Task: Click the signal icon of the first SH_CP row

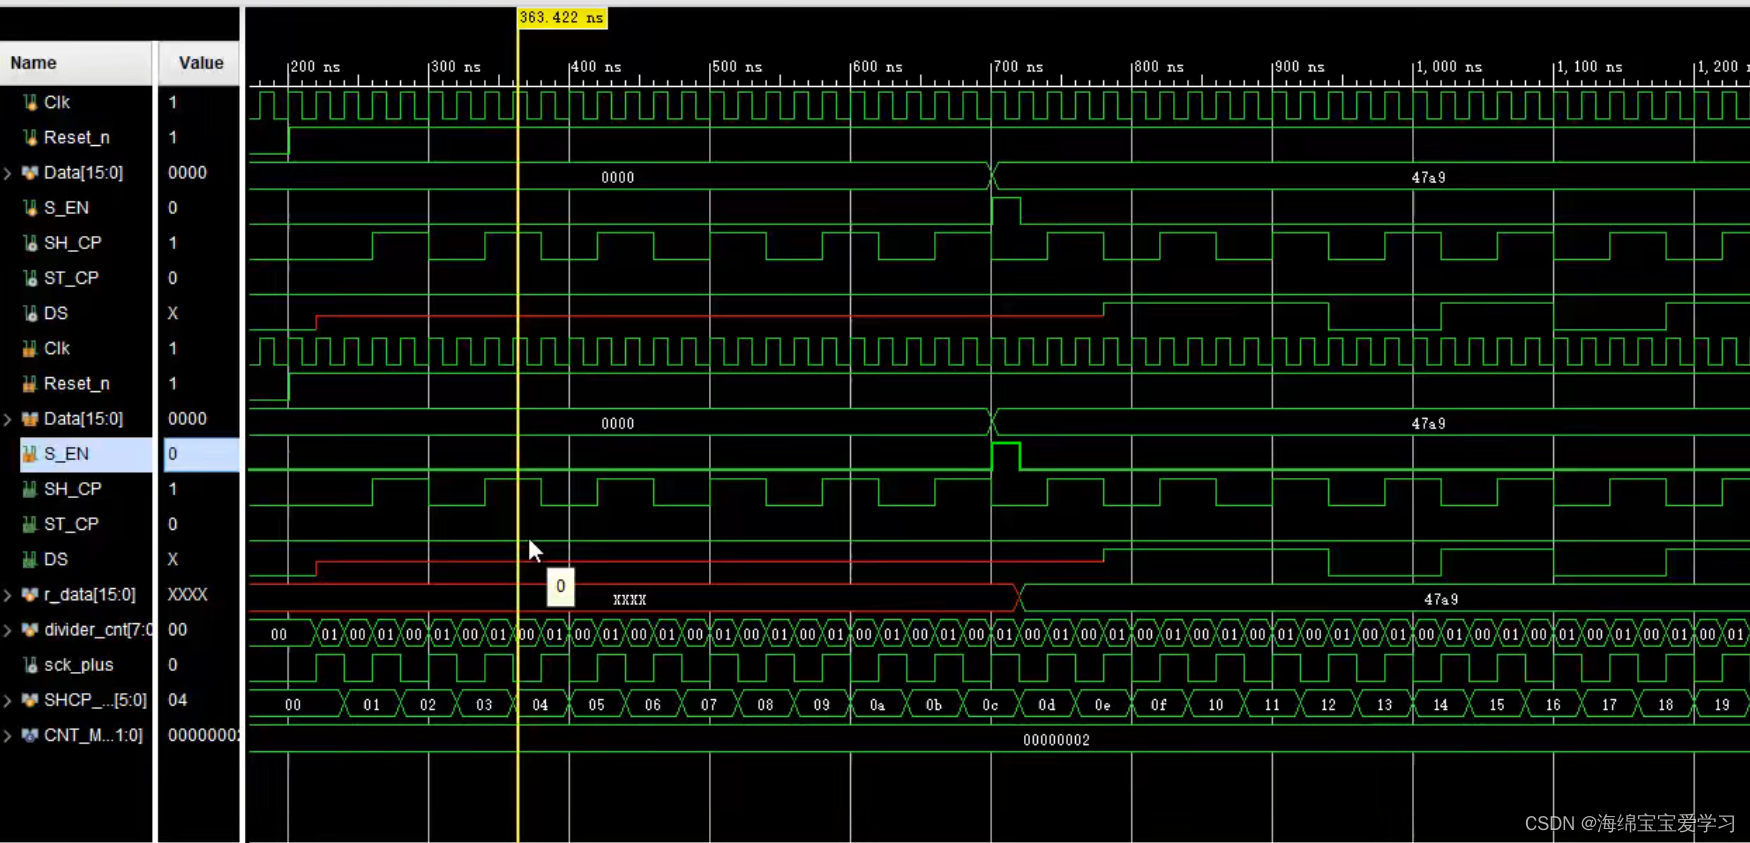Action: [30, 243]
